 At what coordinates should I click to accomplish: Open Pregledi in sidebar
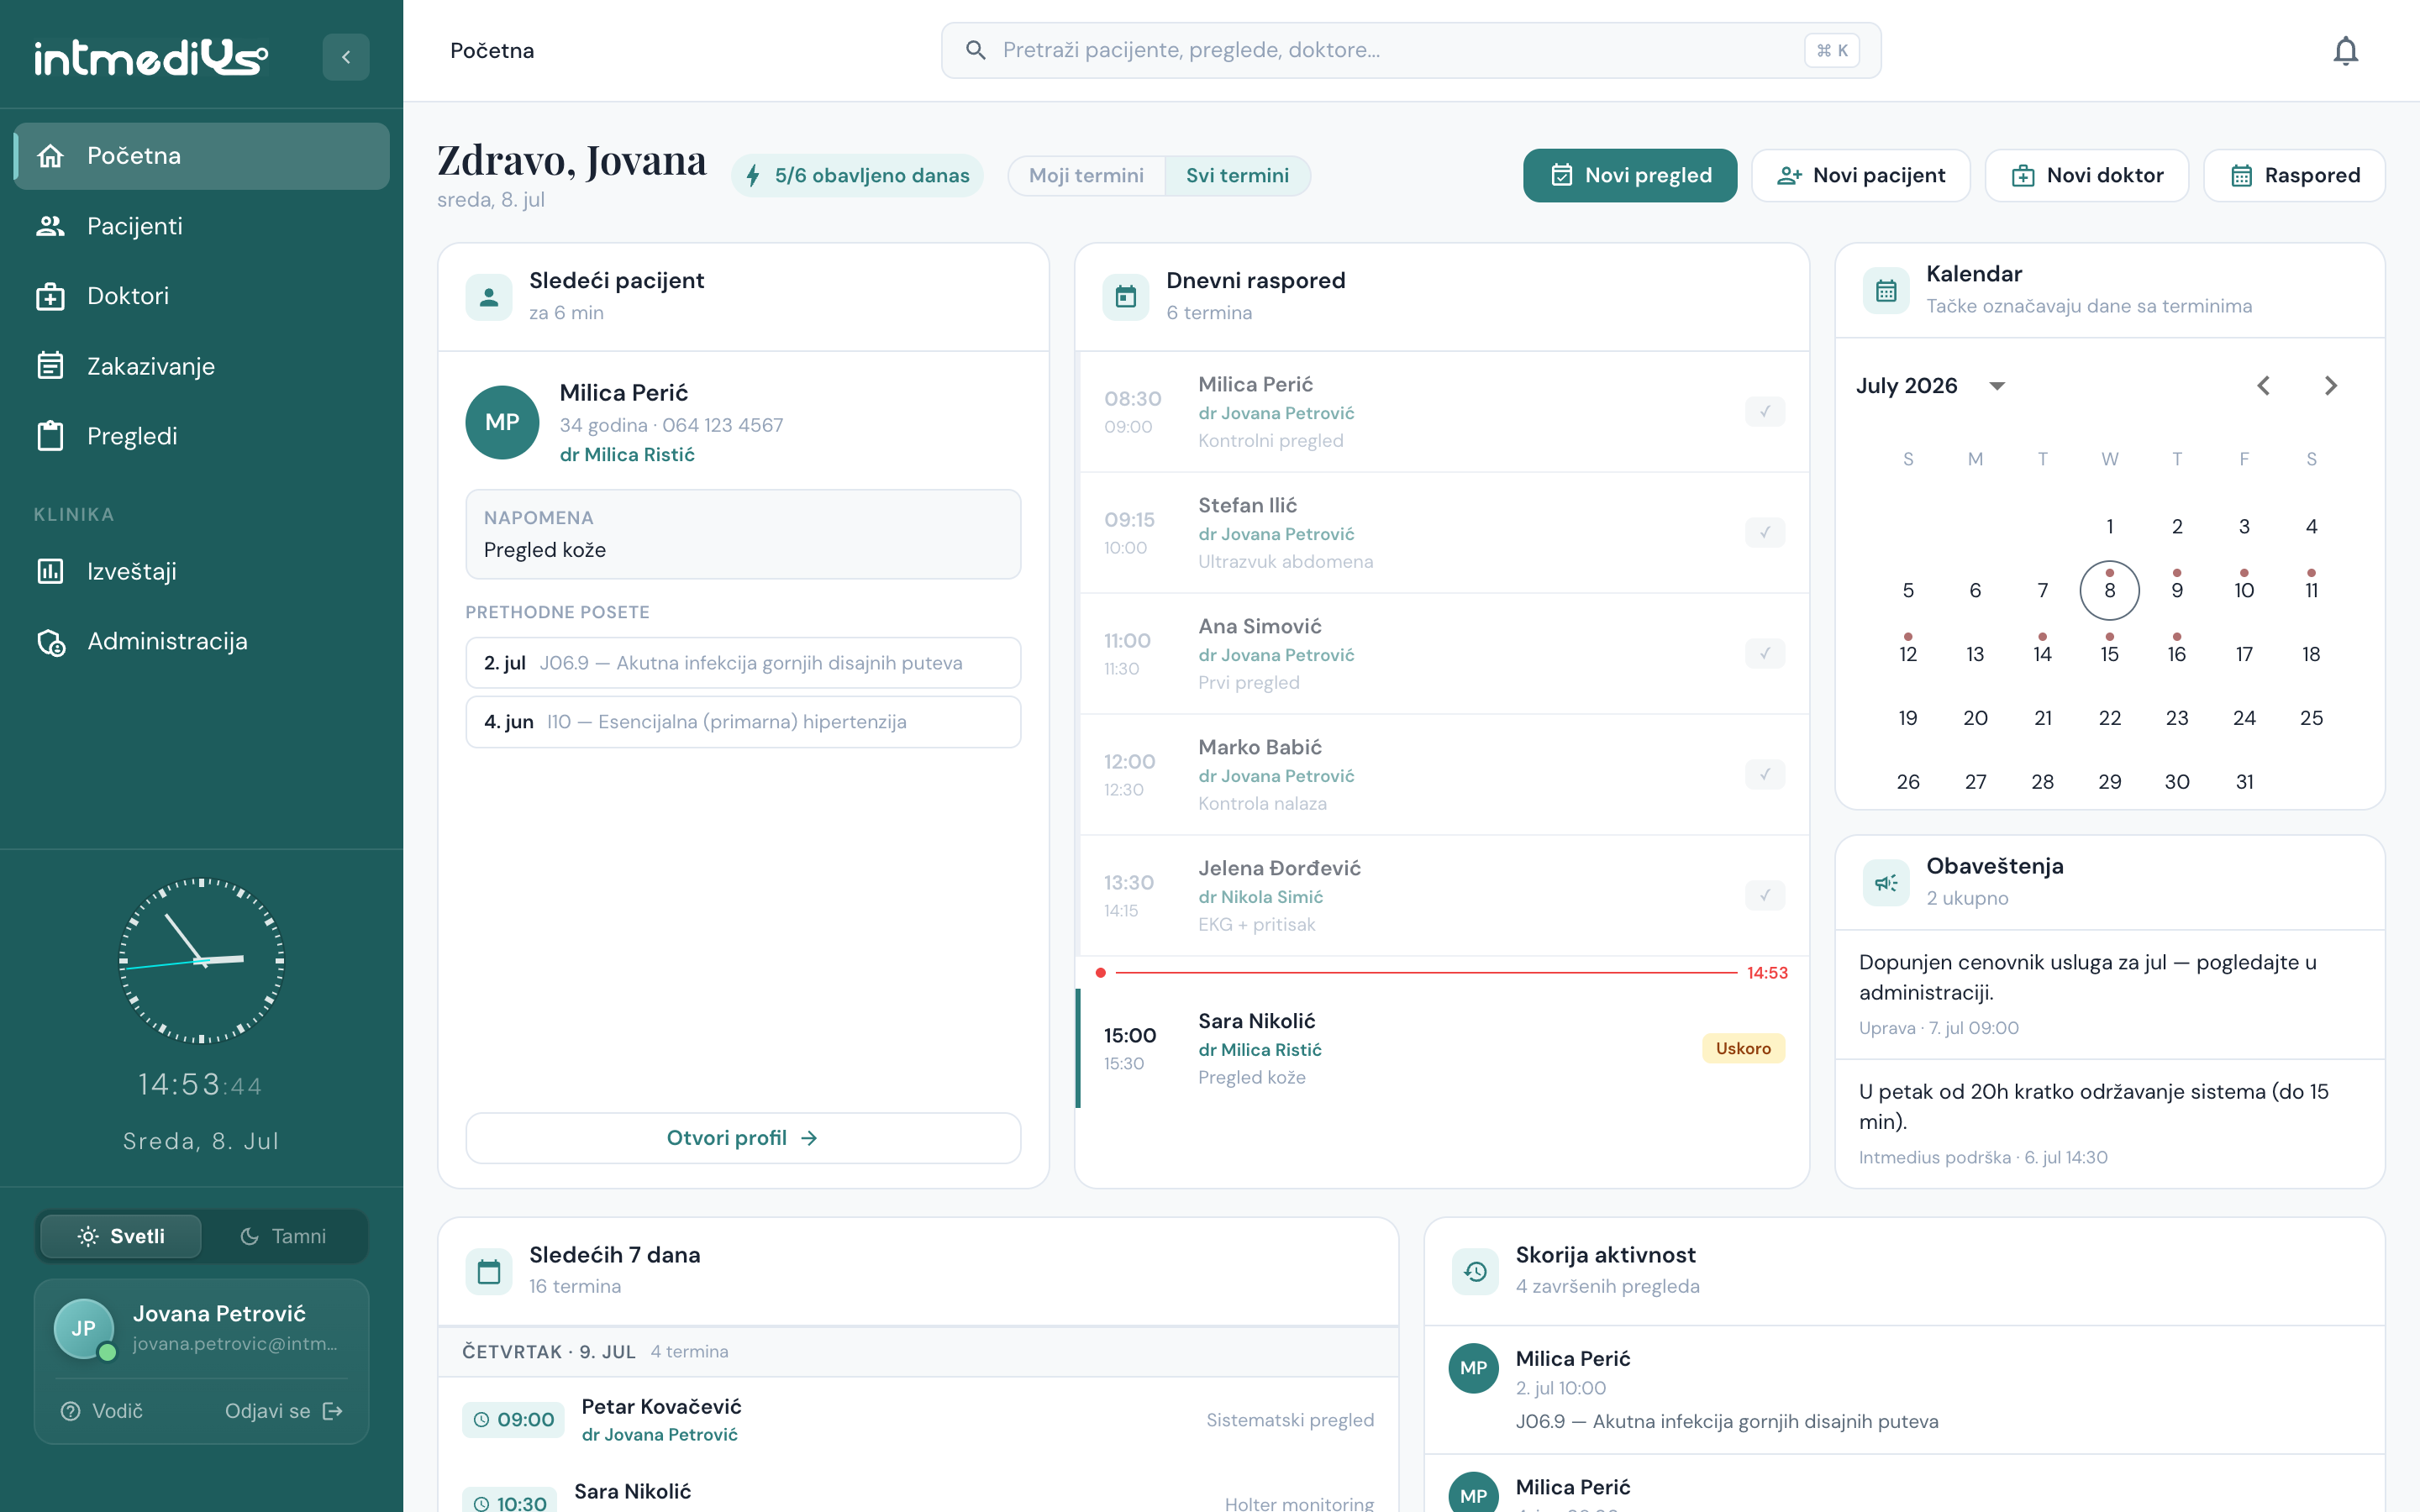pyautogui.click(x=202, y=436)
